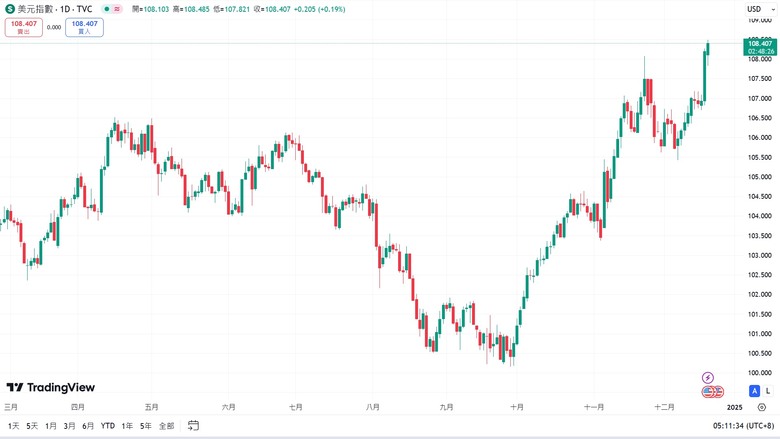
Task: Click the TradingView logo link
Action: click(51, 387)
